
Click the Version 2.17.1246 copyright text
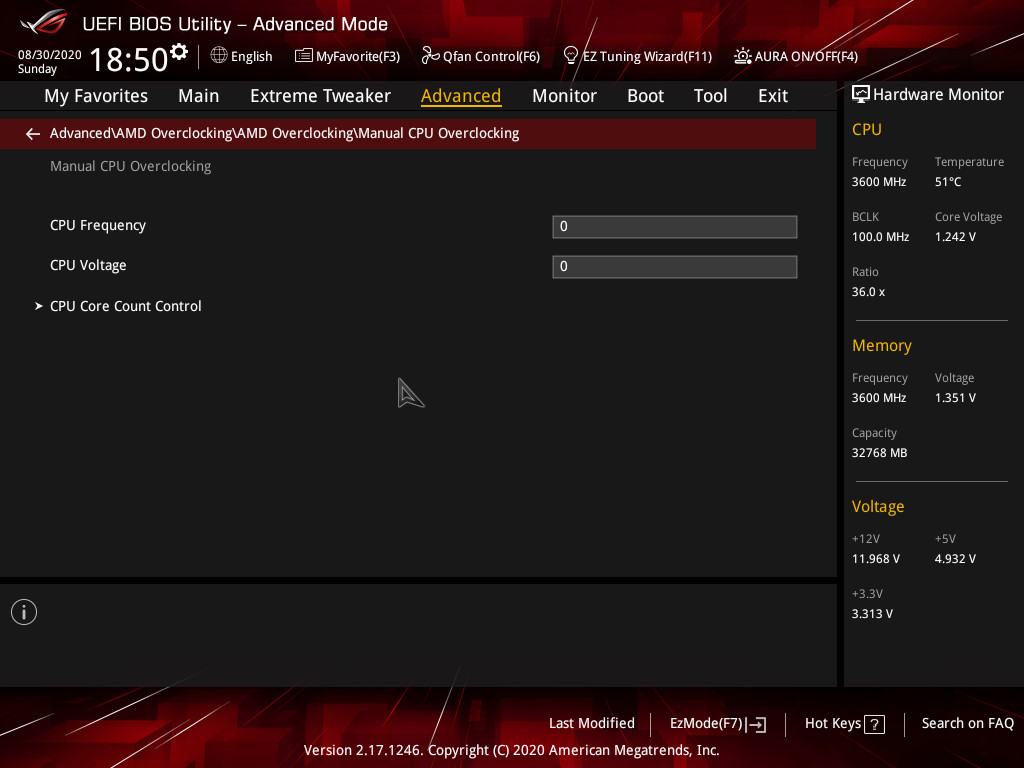click(511, 750)
